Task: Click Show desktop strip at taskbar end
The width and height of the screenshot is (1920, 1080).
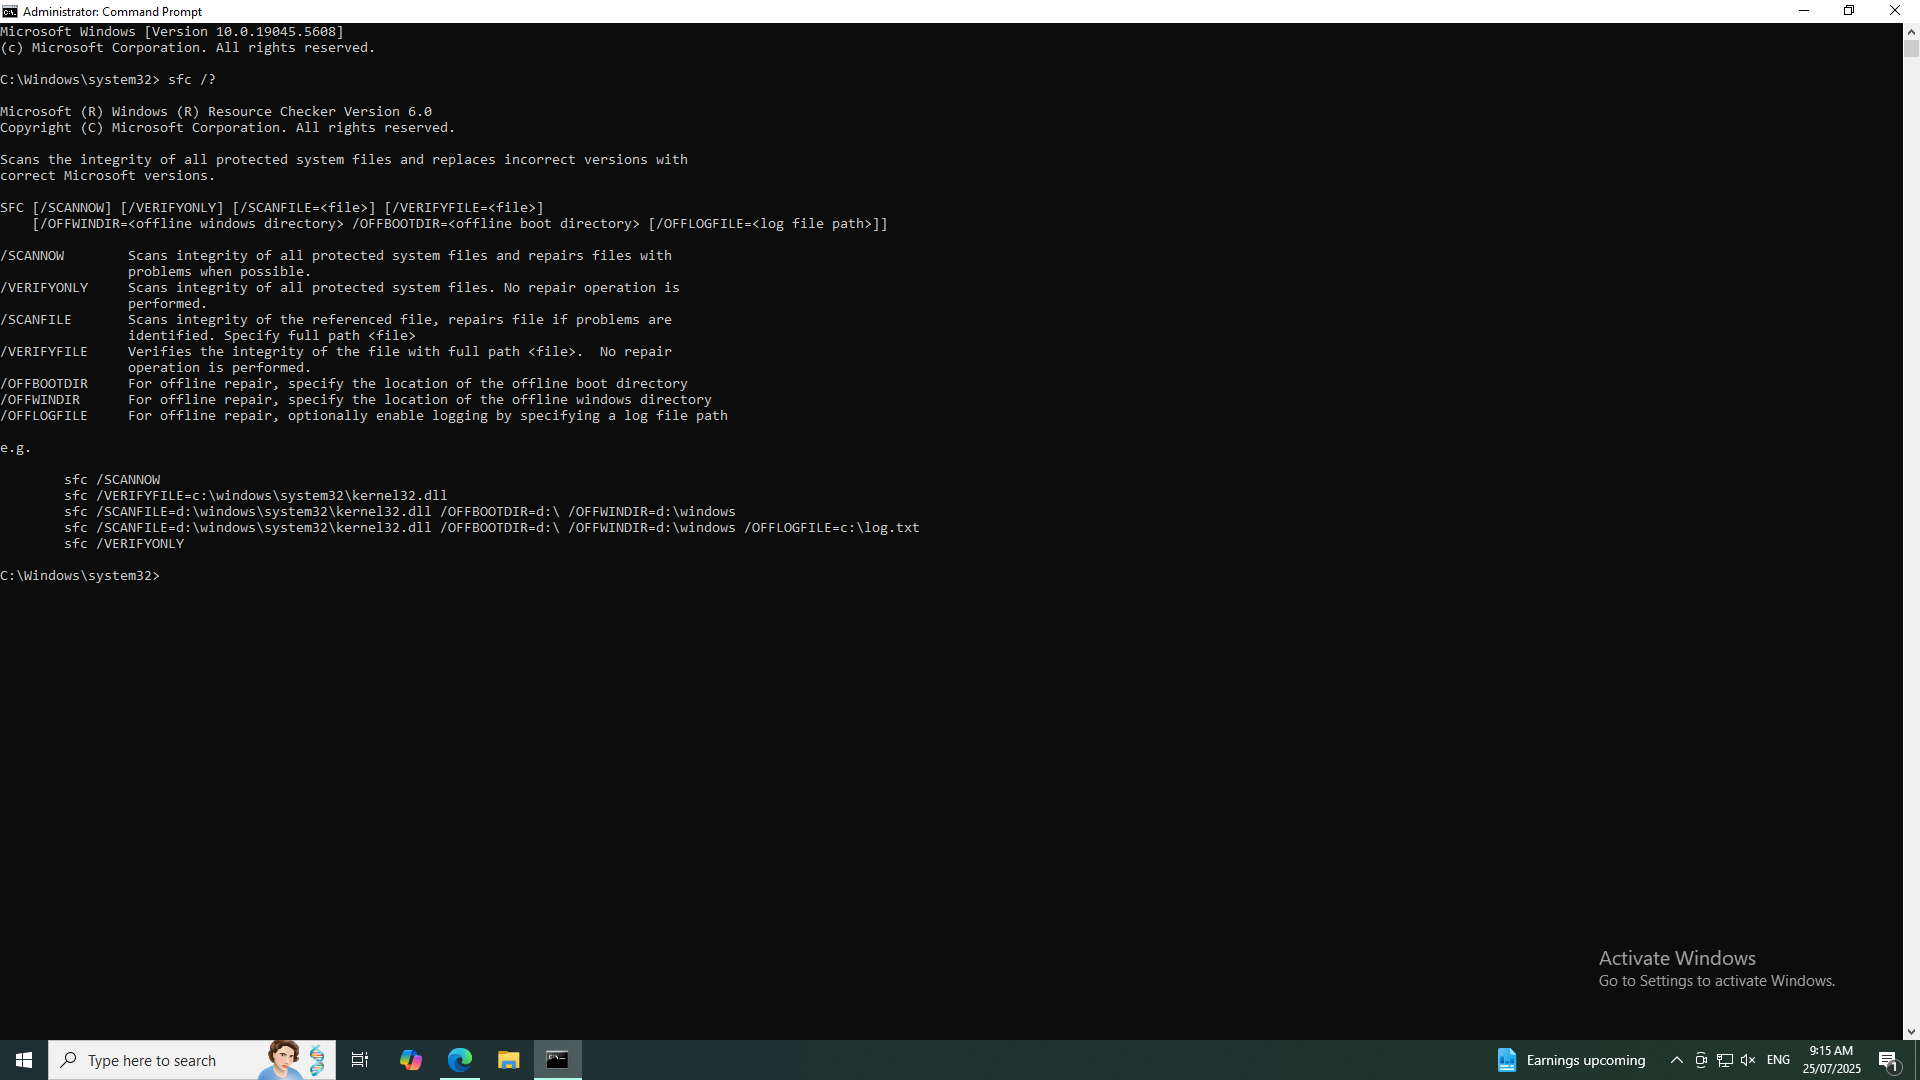Action: [x=1917, y=1060]
